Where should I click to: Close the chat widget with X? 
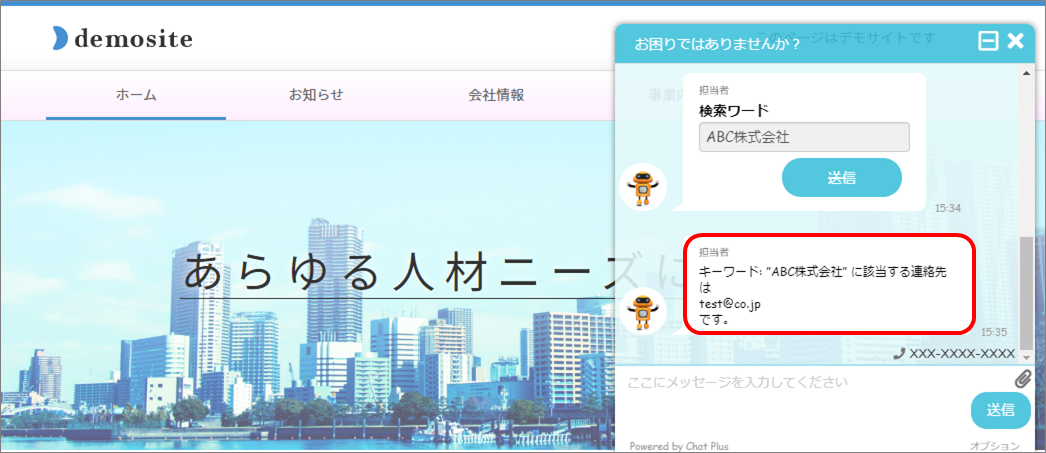coord(1015,41)
